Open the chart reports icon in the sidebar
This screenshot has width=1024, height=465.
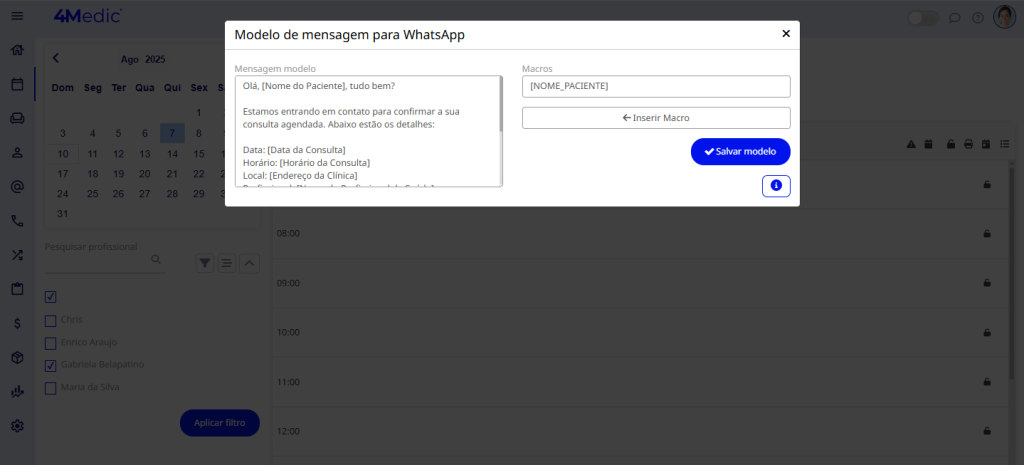(18, 392)
